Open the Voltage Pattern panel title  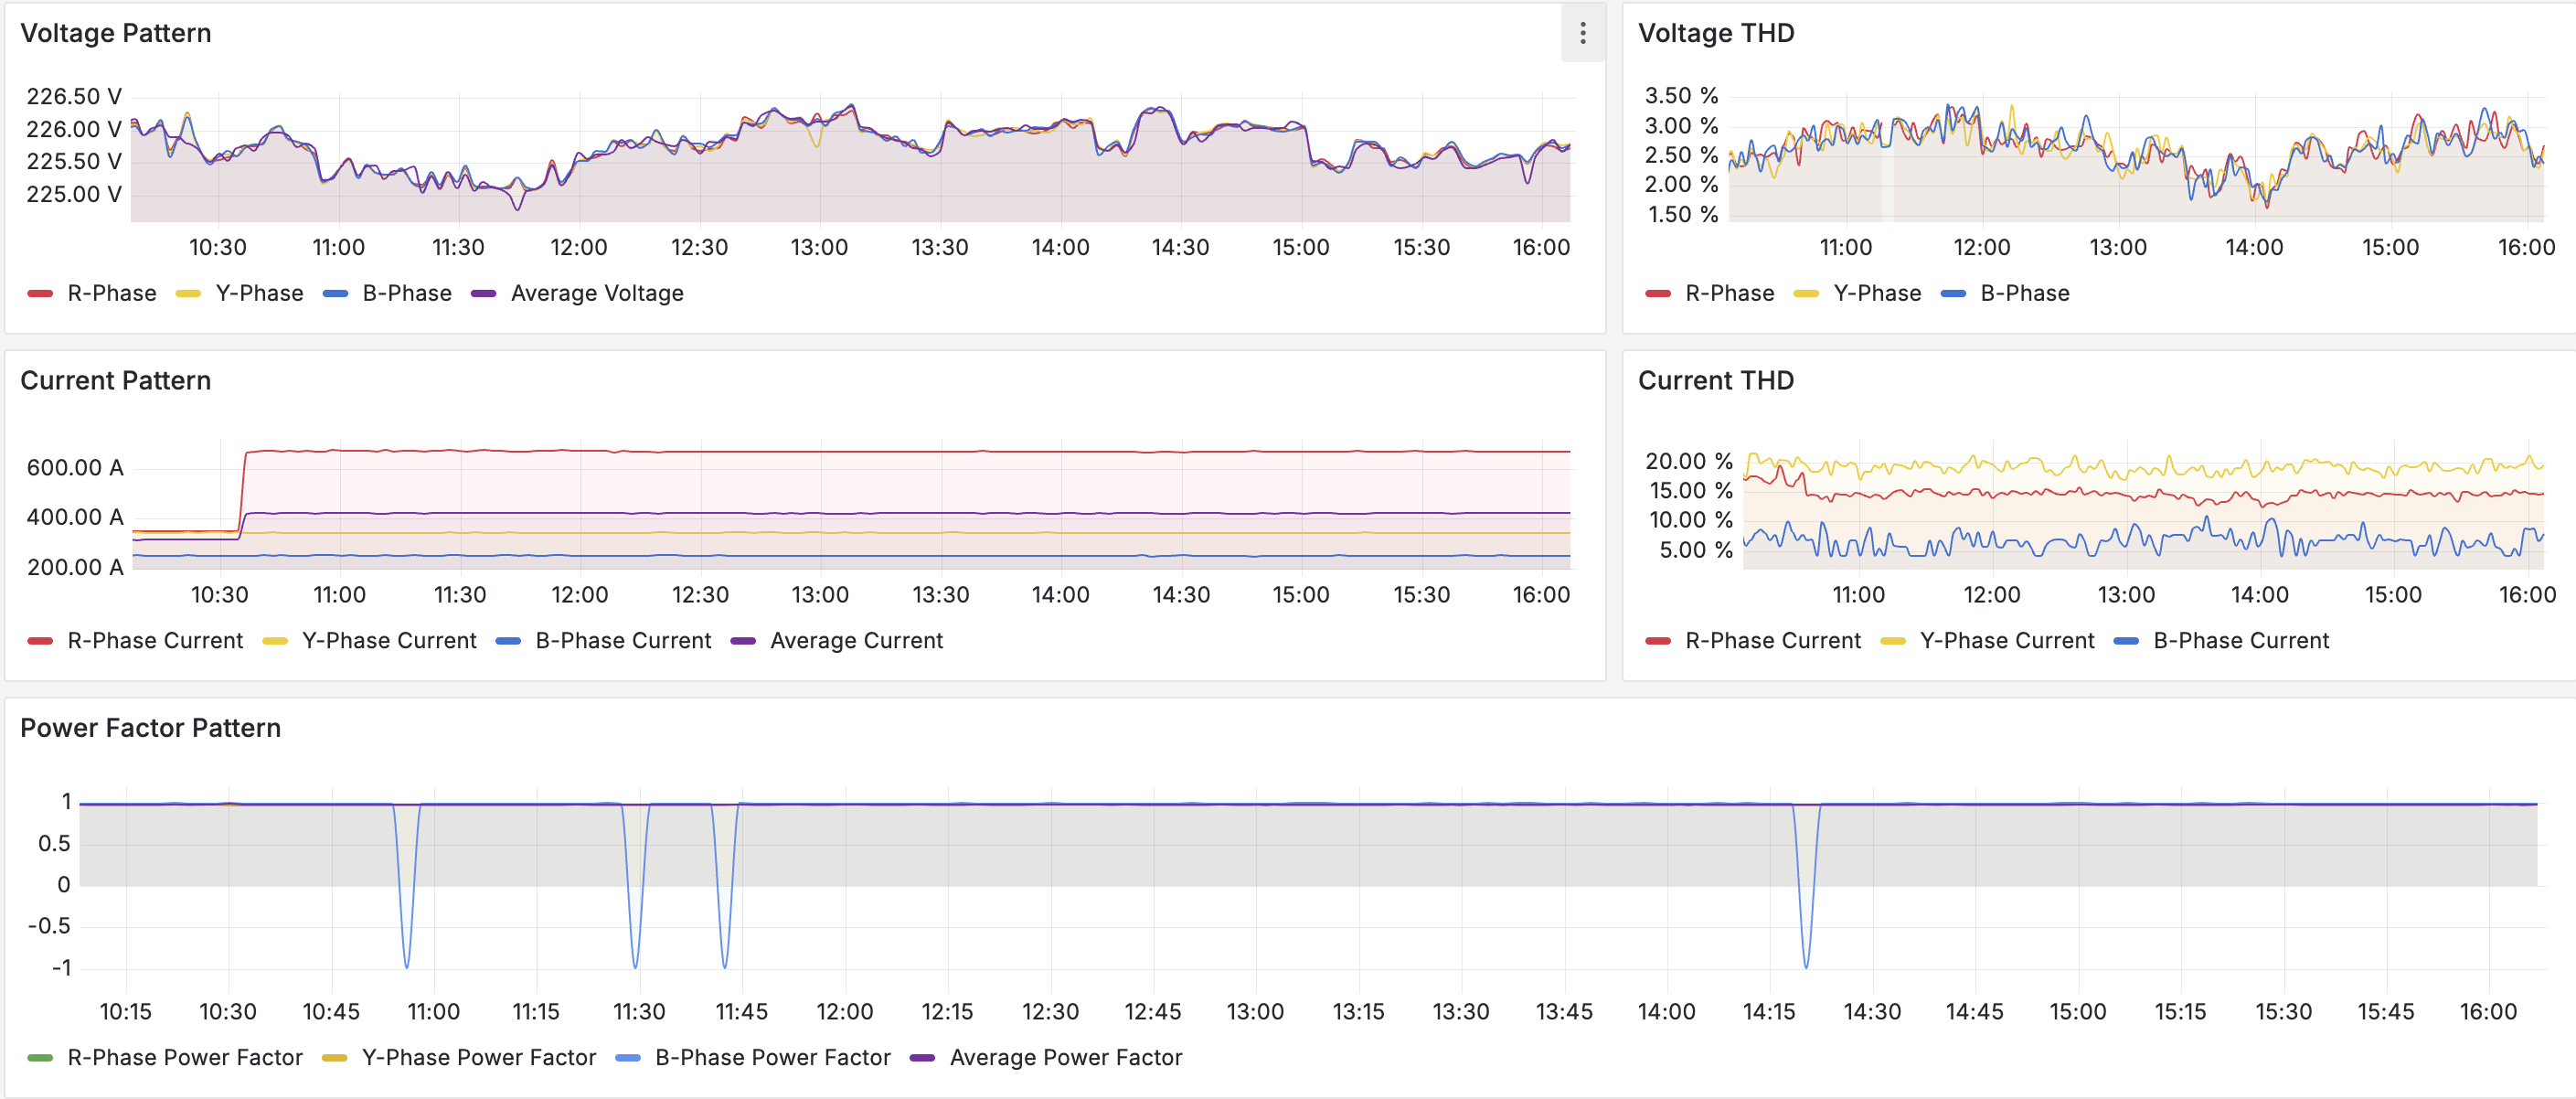click(116, 33)
